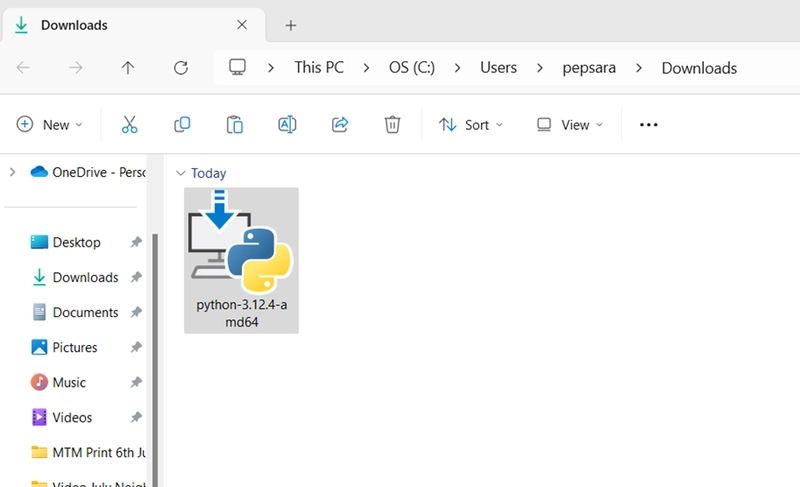Screen dimensions: 800x487
Task: Navigate to pepsara in breadcrumb
Action: click(x=589, y=67)
